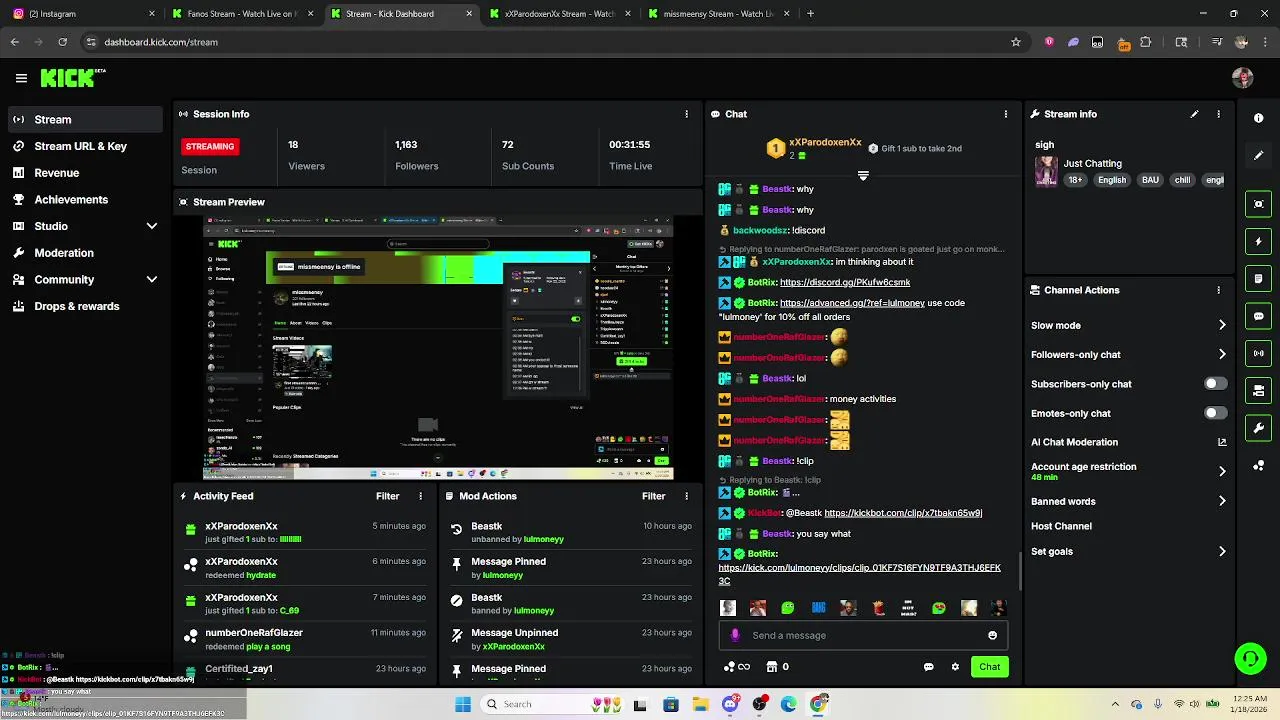Switch to the missmeensy Stream browser tab
This screenshot has width=1280, height=720.
718,14
